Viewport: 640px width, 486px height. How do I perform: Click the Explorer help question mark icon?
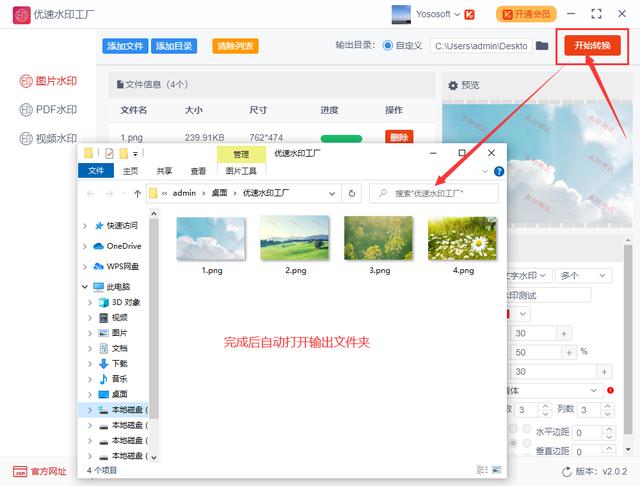[x=499, y=171]
